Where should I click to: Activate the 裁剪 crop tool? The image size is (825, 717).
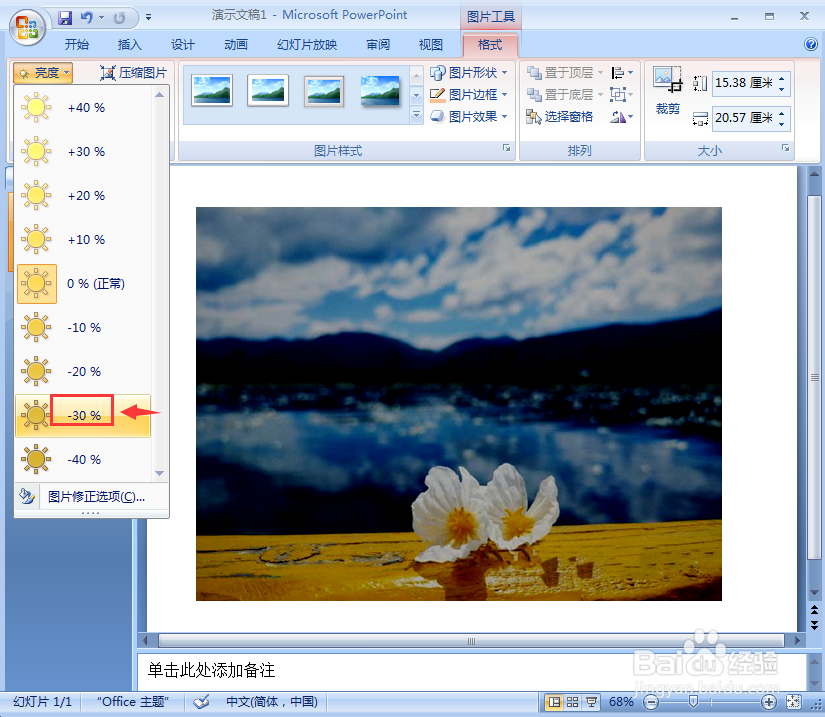(667, 90)
